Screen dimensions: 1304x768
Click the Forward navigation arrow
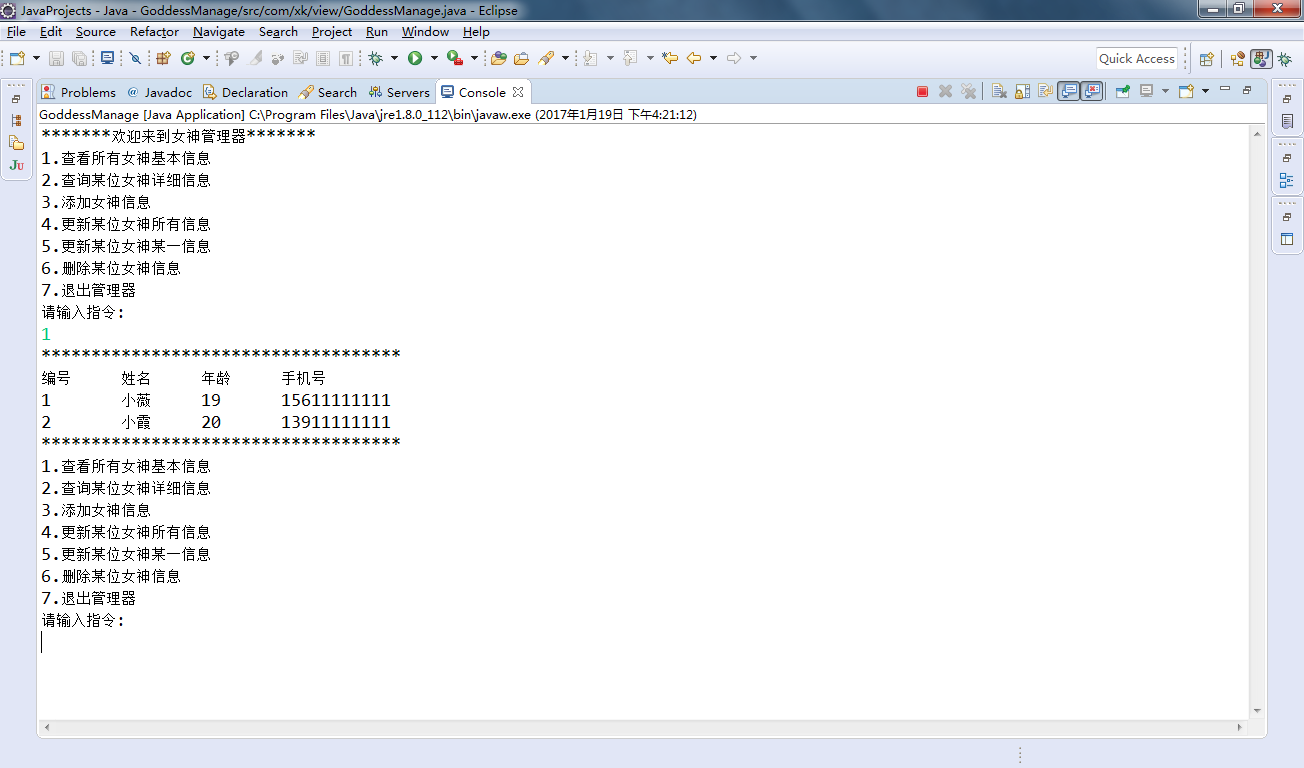[734, 58]
